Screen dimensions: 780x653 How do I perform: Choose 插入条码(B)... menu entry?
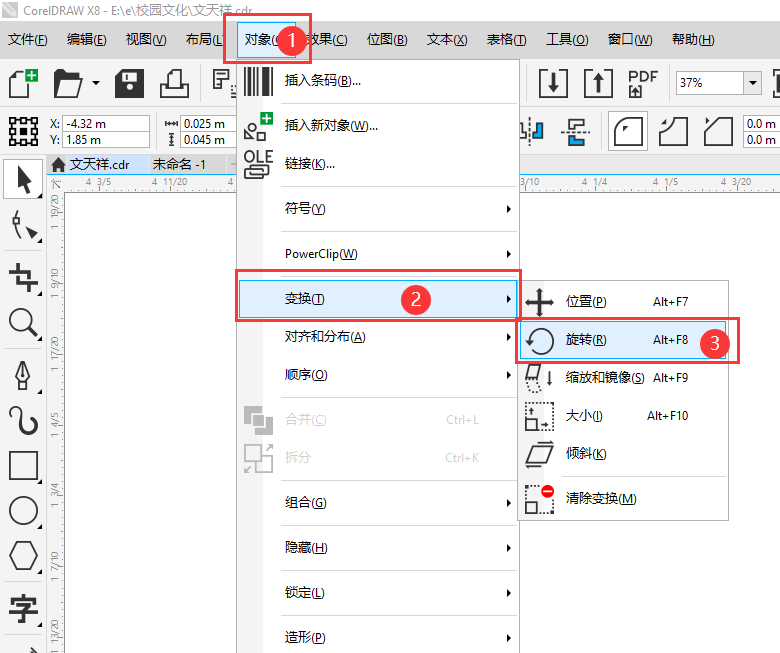378,81
